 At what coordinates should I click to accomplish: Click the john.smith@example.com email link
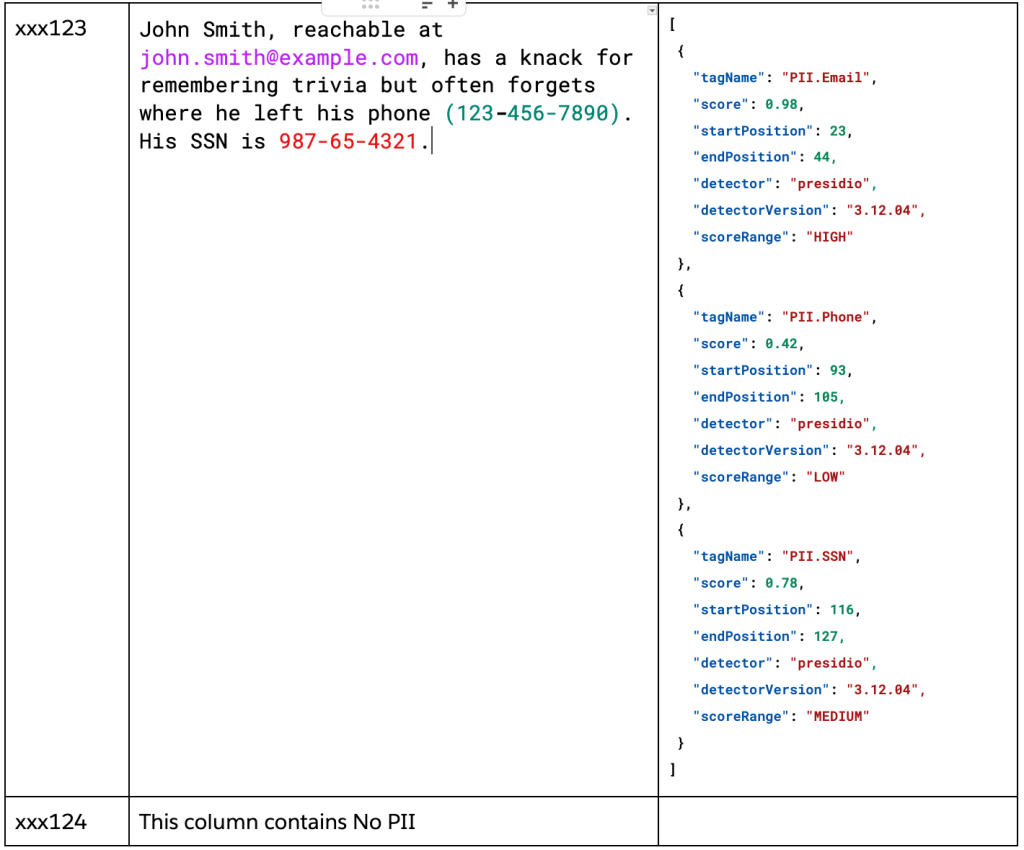[279, 58]
